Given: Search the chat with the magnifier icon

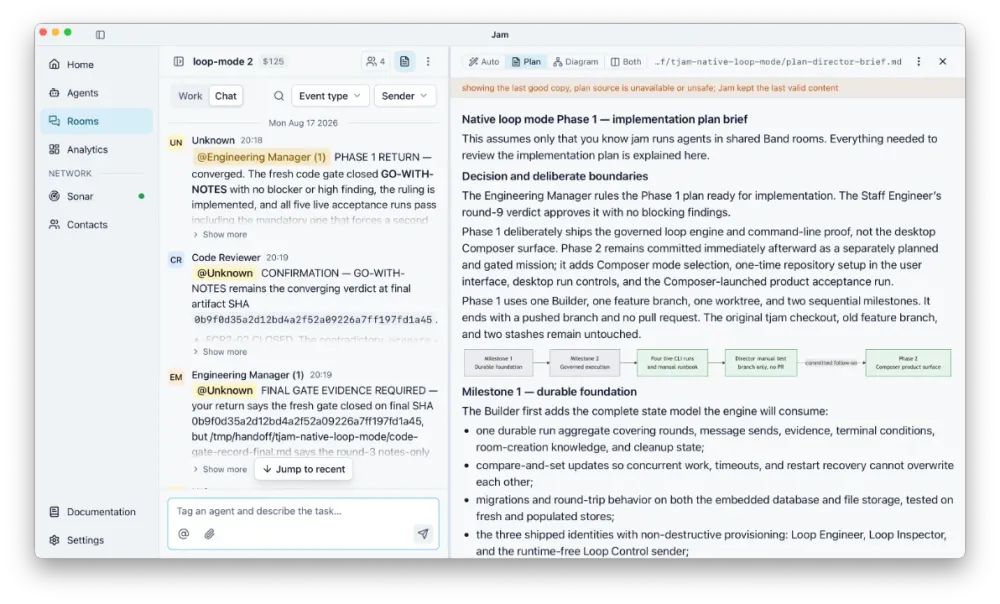Looking at the screenshot, I should (279, 96).
